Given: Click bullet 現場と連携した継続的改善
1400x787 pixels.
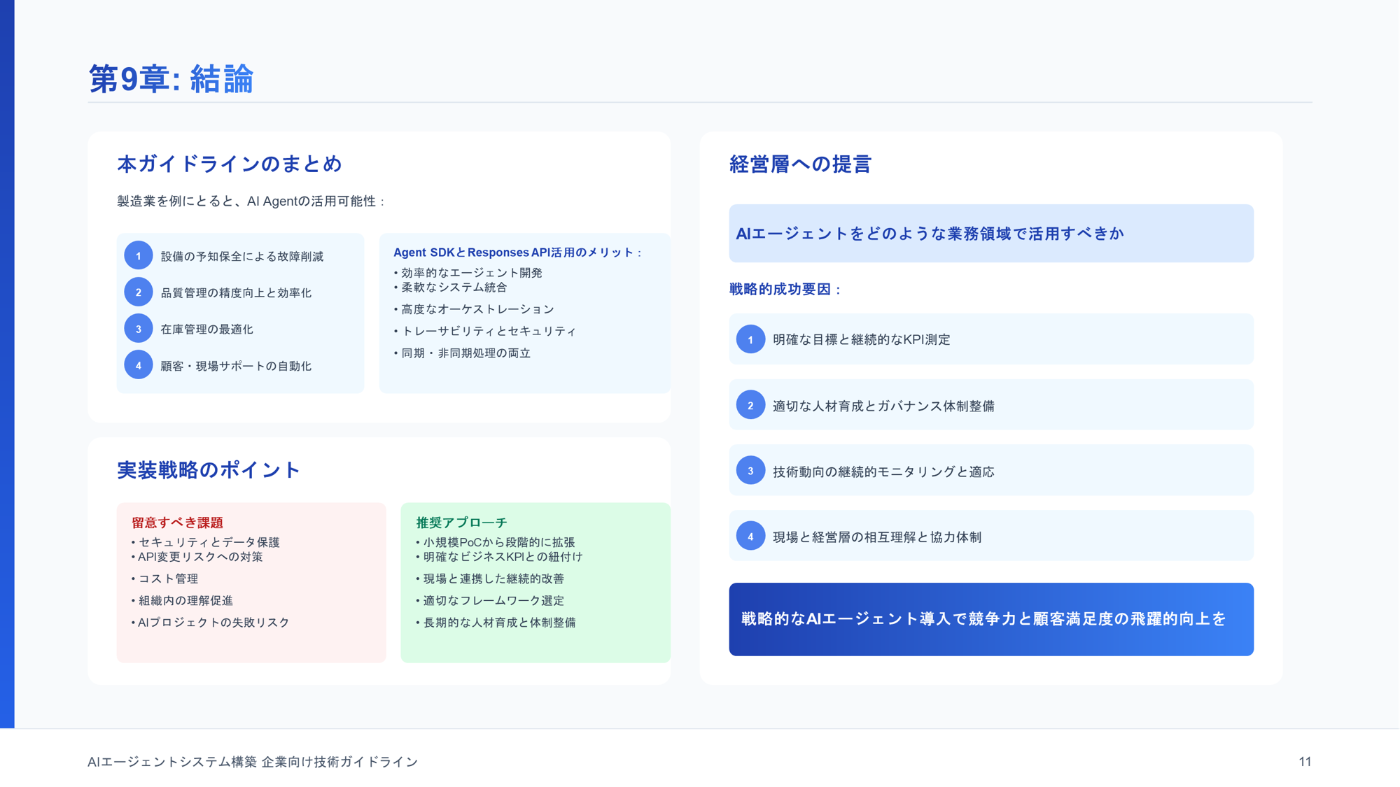Looking at the screenshot, I should pos(490,578).
